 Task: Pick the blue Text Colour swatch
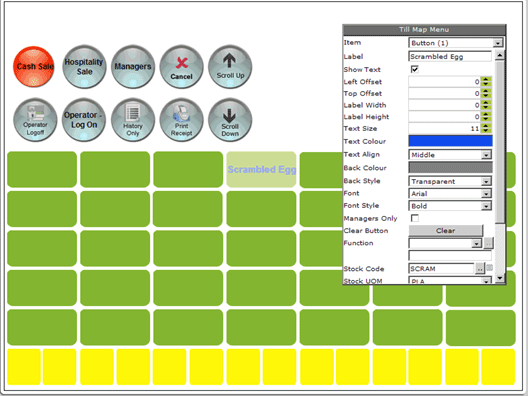click(451, 141)
